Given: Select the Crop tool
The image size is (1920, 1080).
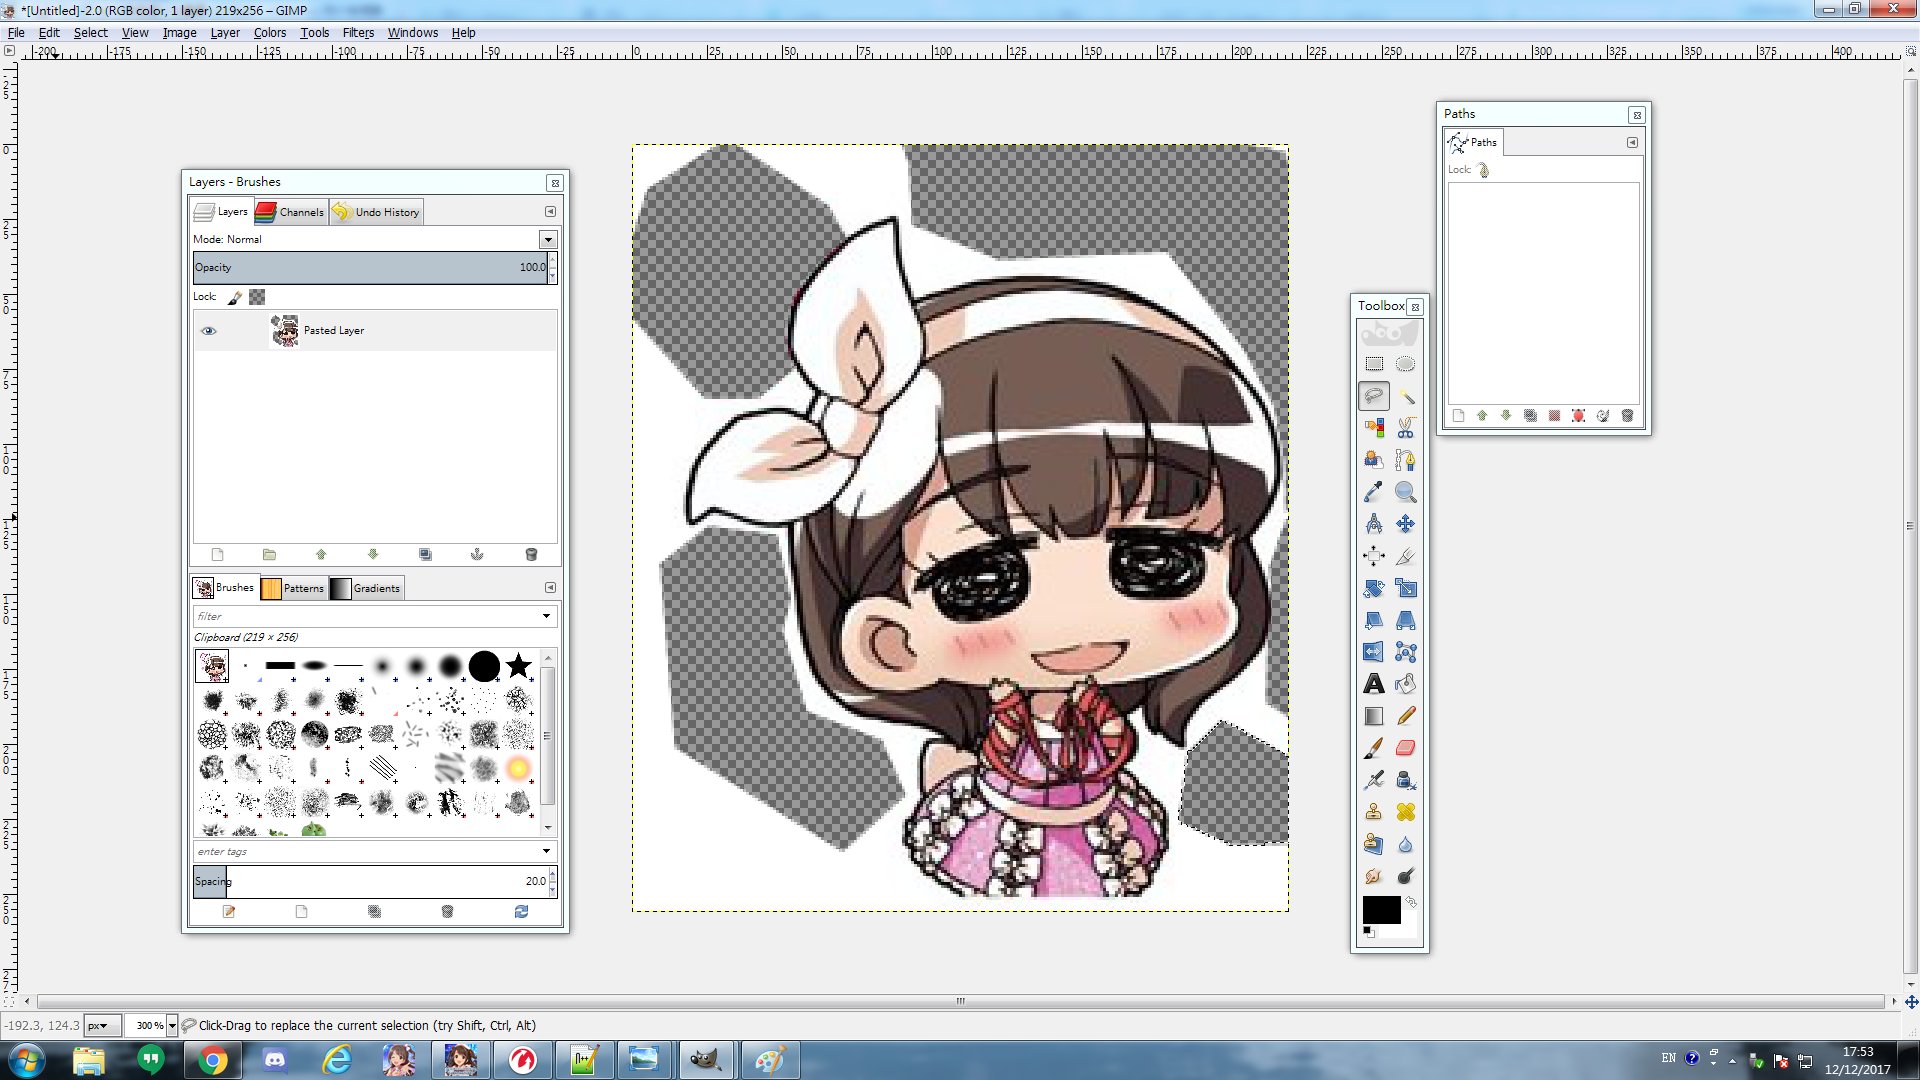Looking at the screenshot, I should coord(1405,556).
